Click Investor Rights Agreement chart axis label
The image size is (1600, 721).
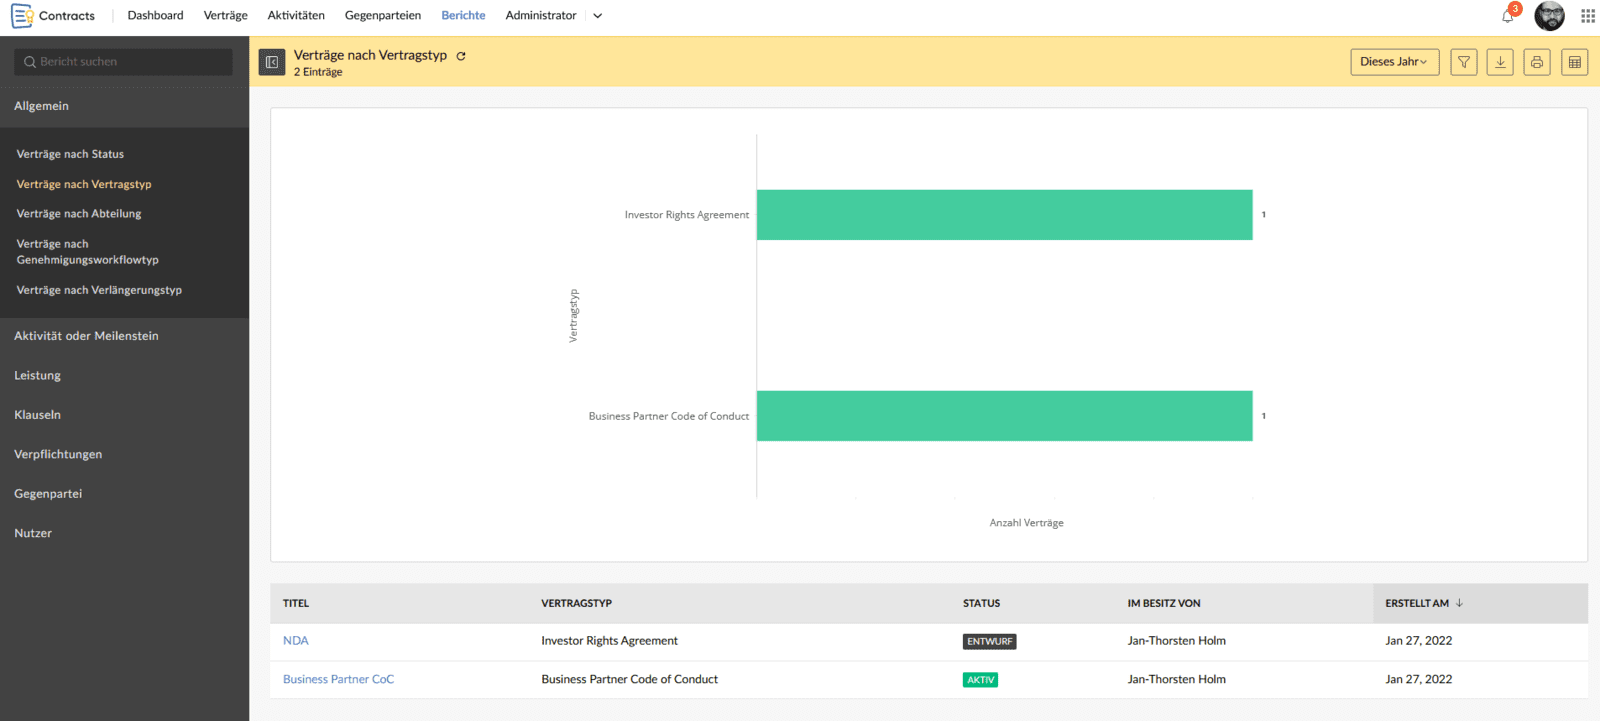(686, 215)
